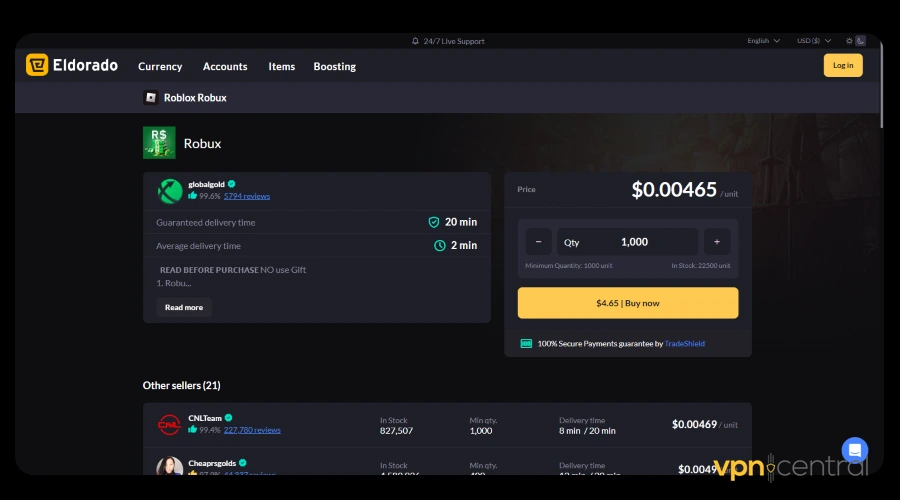Viewport: 900px width, 500px height.
Task: Switch to light mode with the sun icon
Action: pyautogui.click(x=849, y=41)
